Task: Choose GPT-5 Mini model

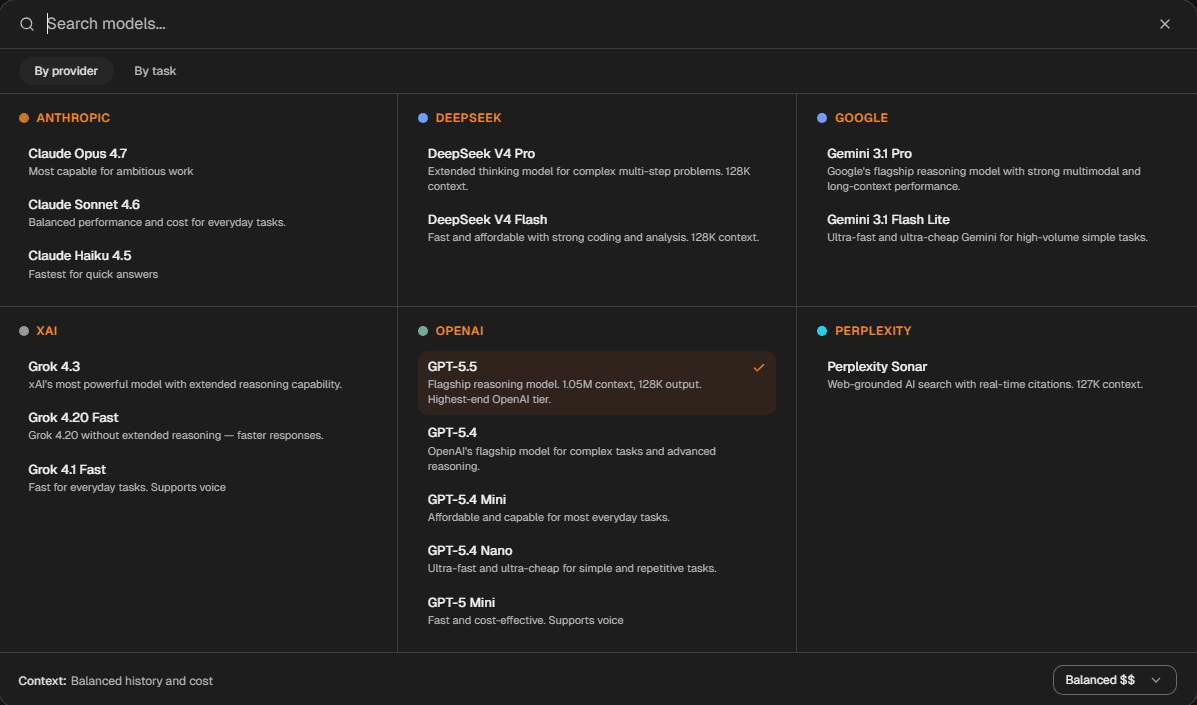Action: [597, 610]
